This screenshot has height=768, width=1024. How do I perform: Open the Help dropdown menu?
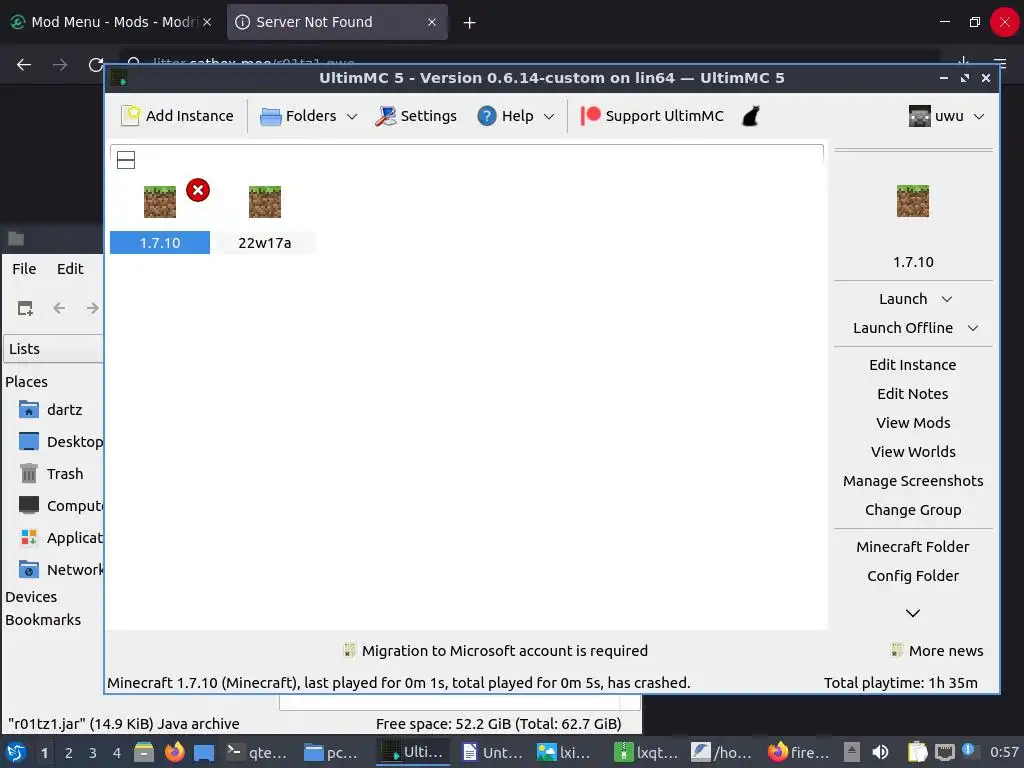click(x=516, y=116)
